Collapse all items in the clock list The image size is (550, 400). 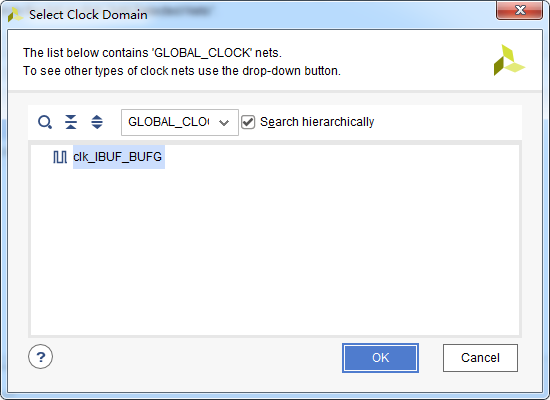pyautogui.click(x=71, y=122)
